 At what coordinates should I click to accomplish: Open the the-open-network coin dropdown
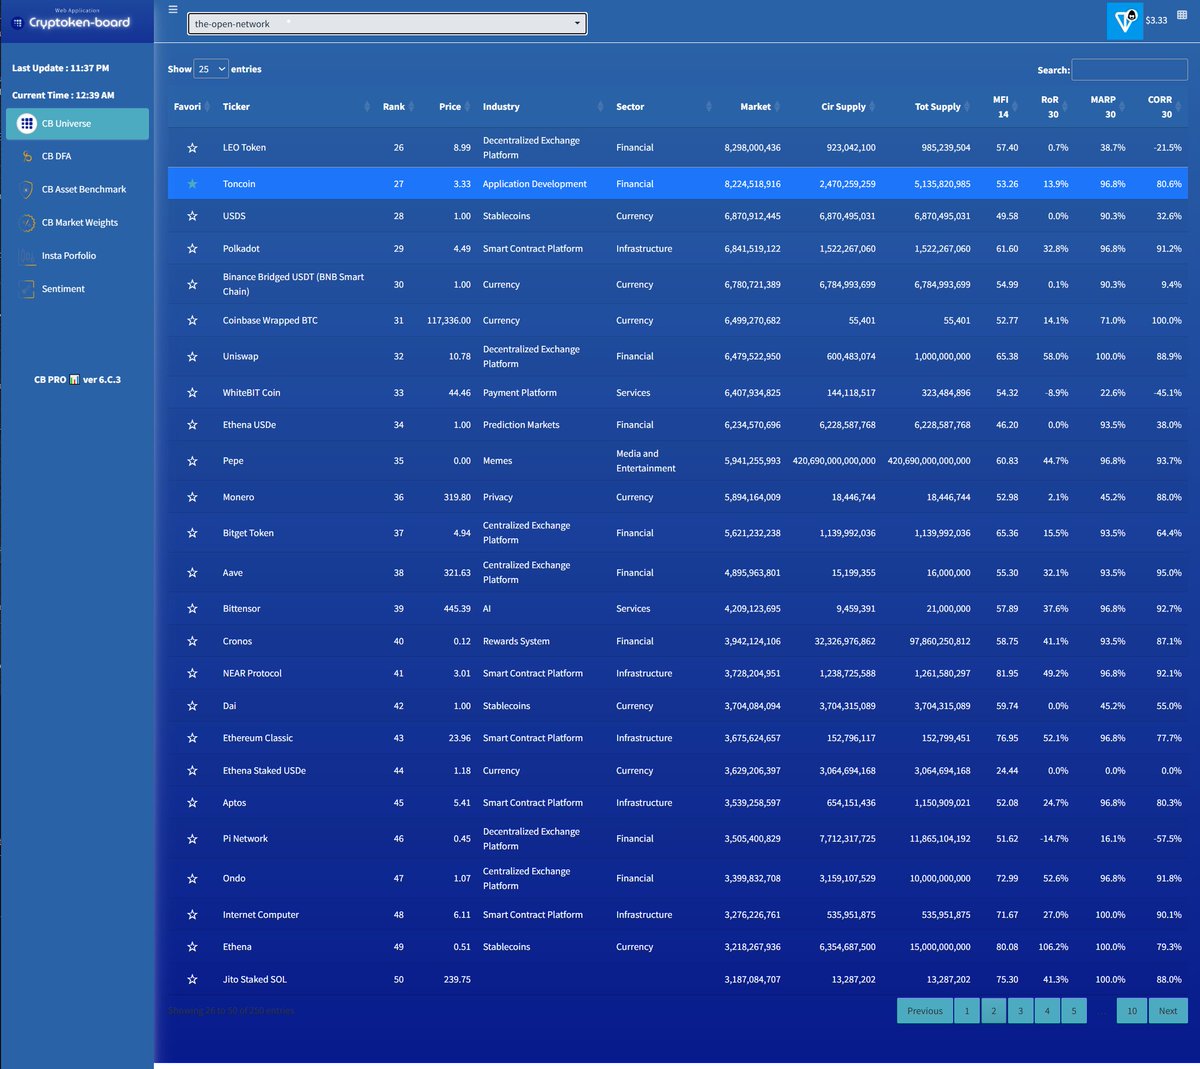pos(387,24)
